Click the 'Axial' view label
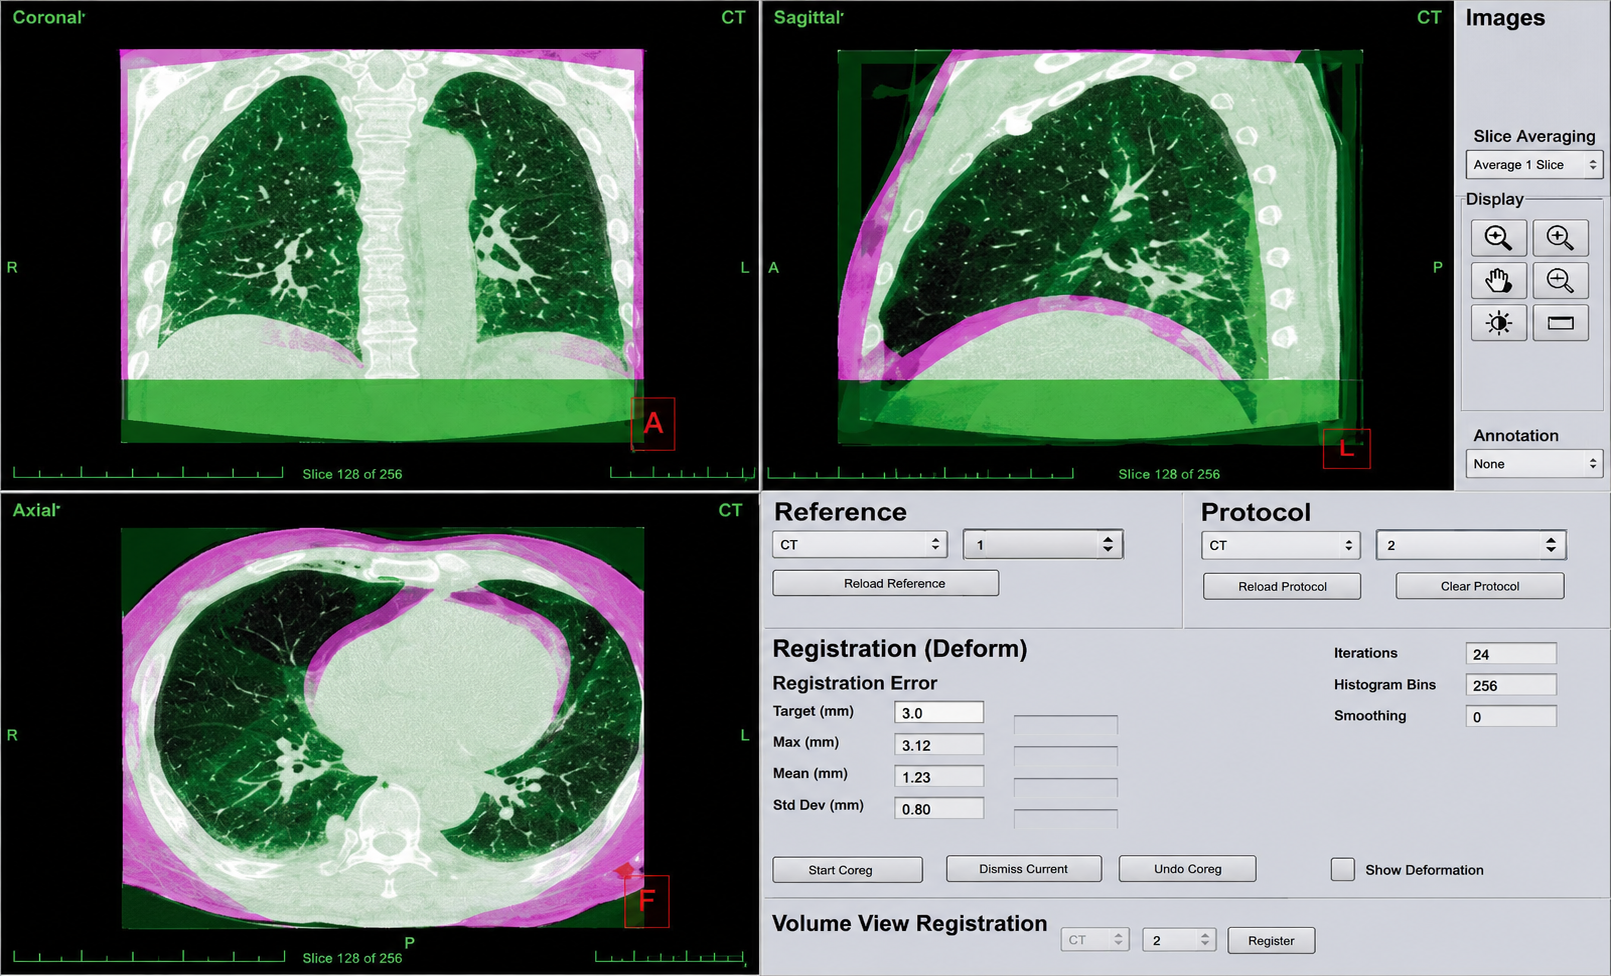 [36, 510]
